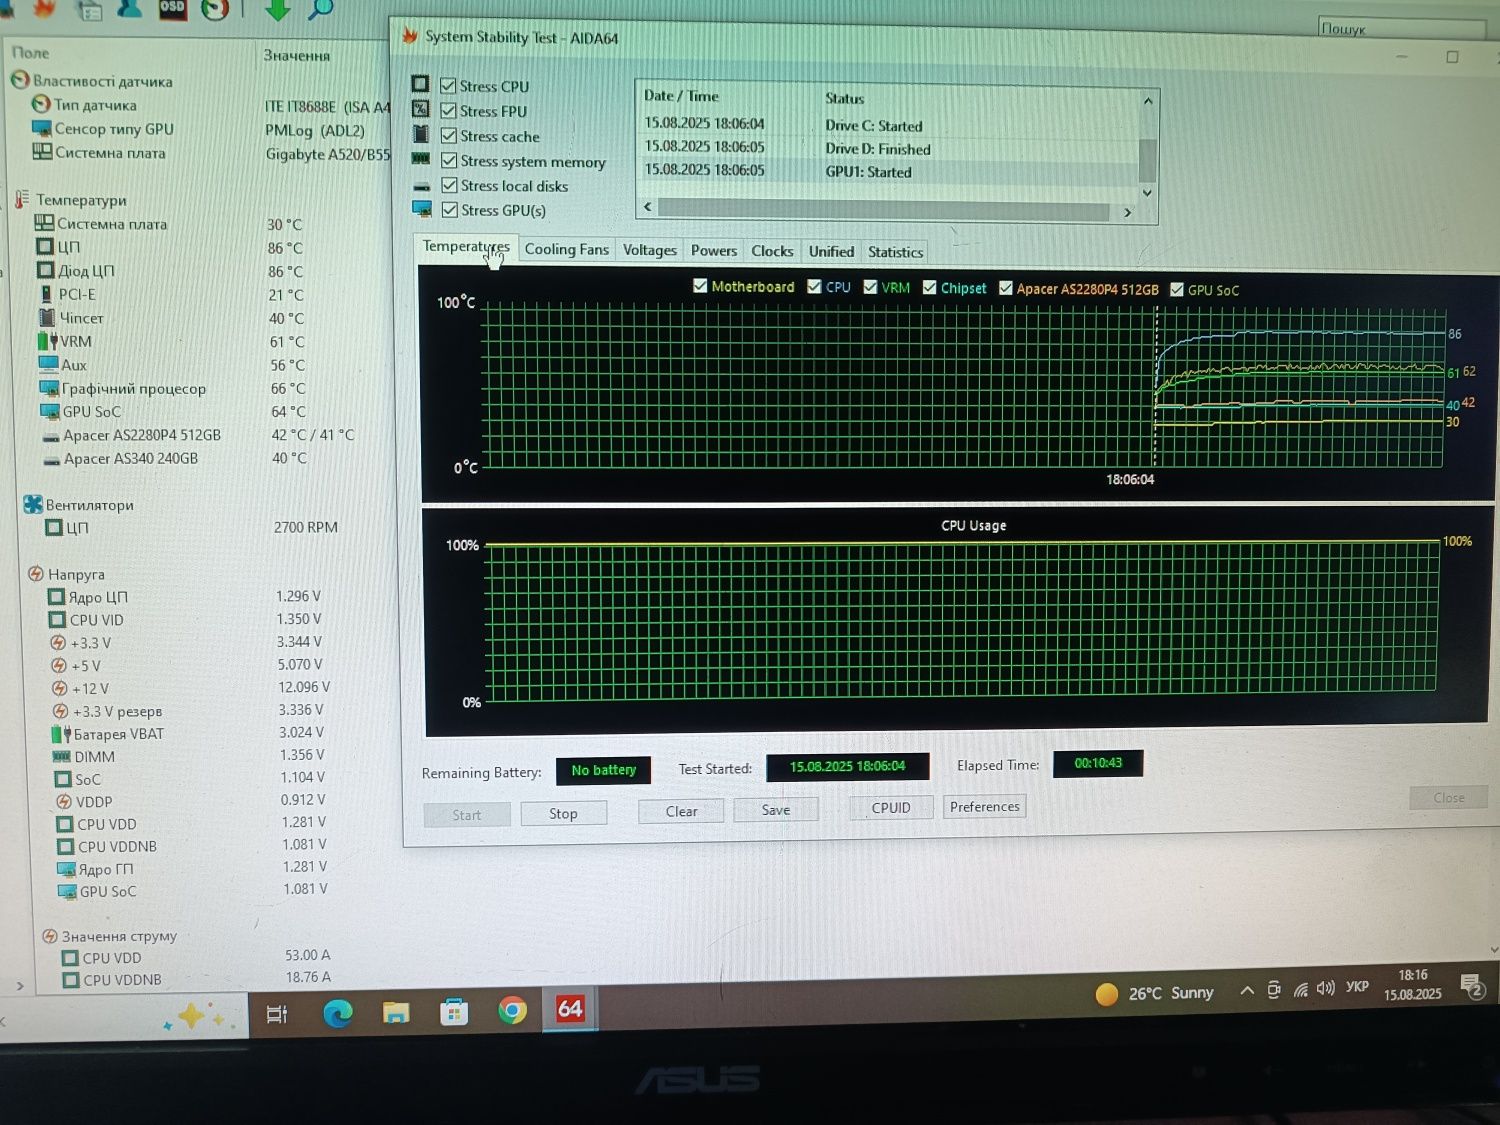
Task: Click the AIDA64 taskbar icon
Action: point(570,1009)
